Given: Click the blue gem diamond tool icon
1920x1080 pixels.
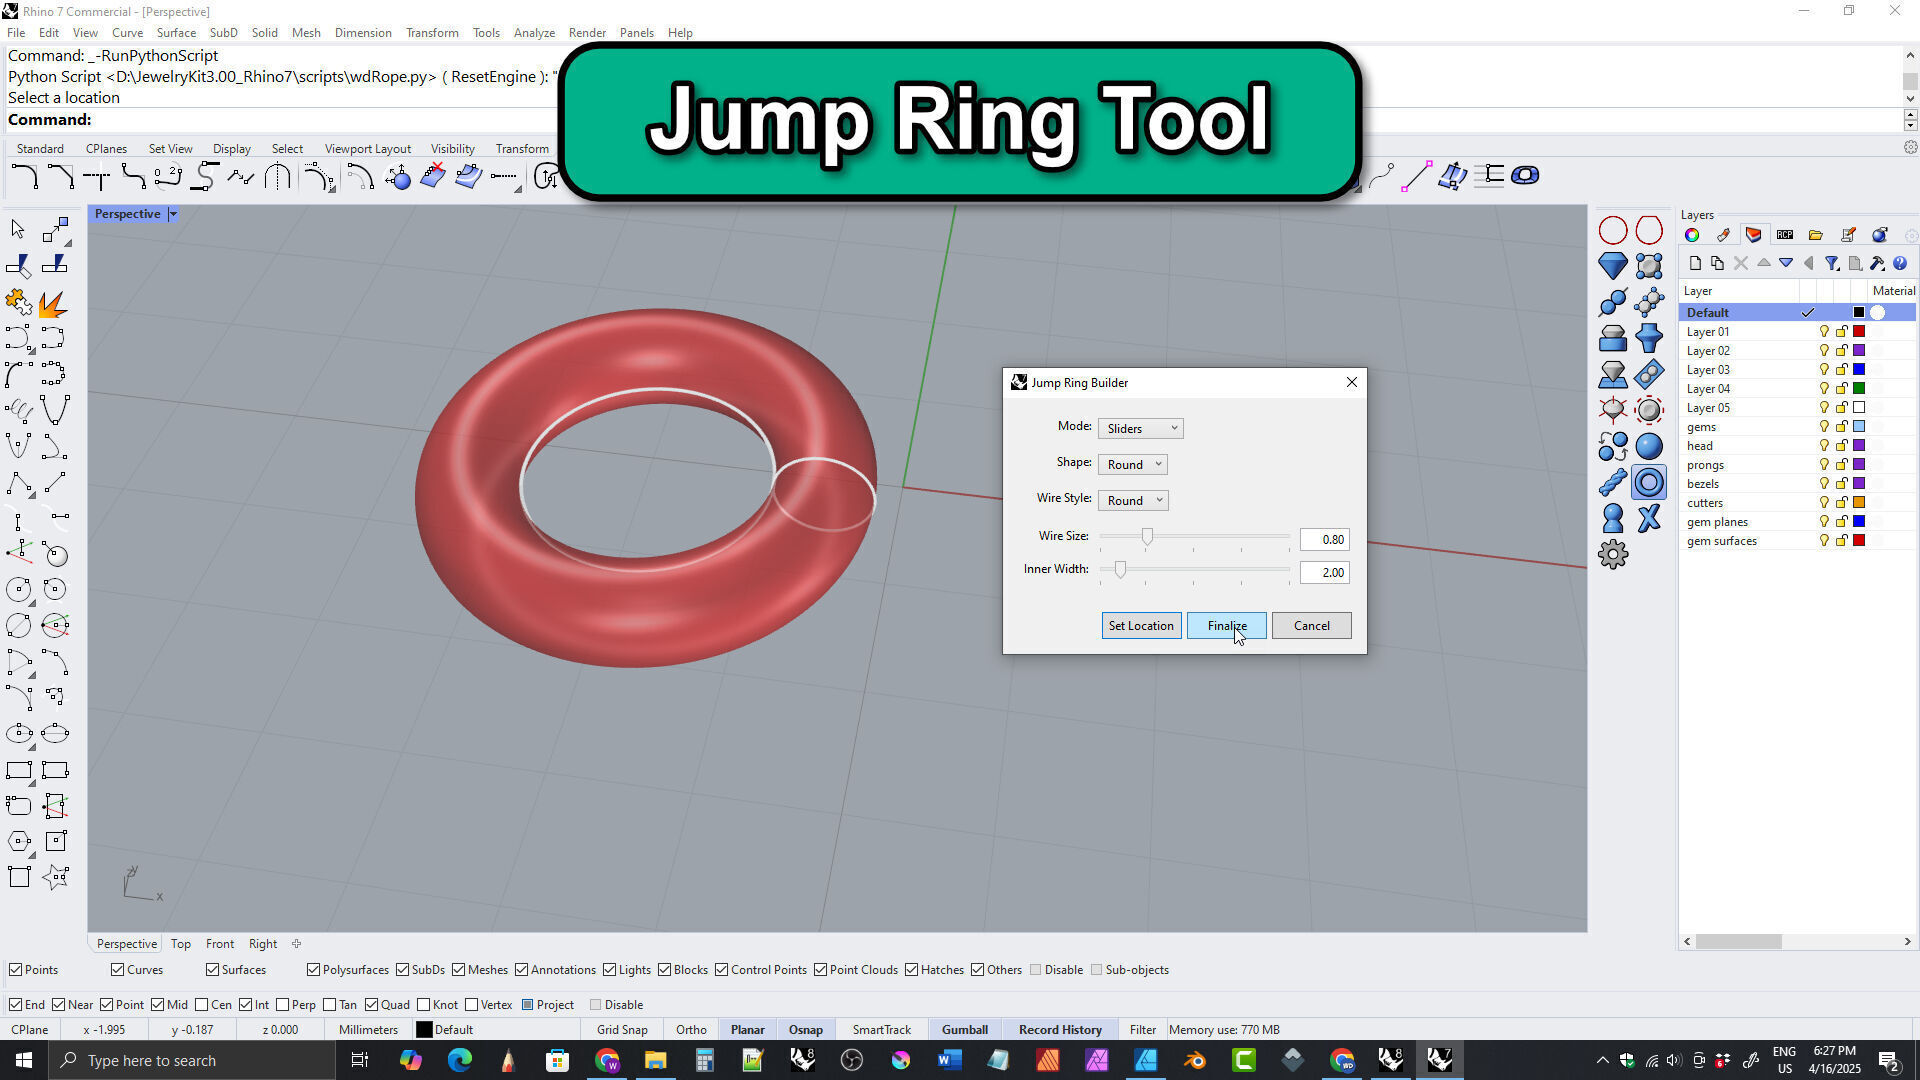Looking at the screenshot, I should pos(1613,266).
